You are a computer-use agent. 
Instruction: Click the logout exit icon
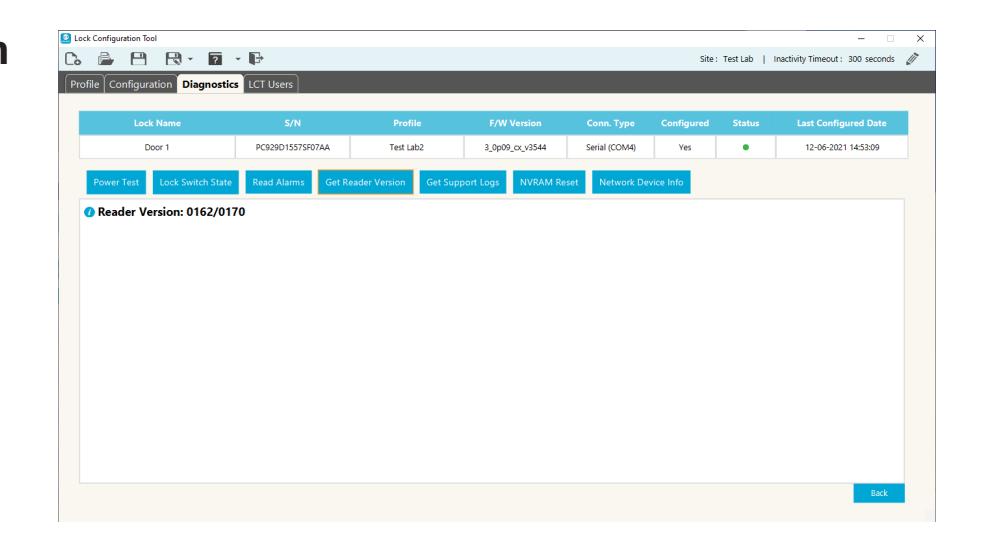(x=256, y=59)
